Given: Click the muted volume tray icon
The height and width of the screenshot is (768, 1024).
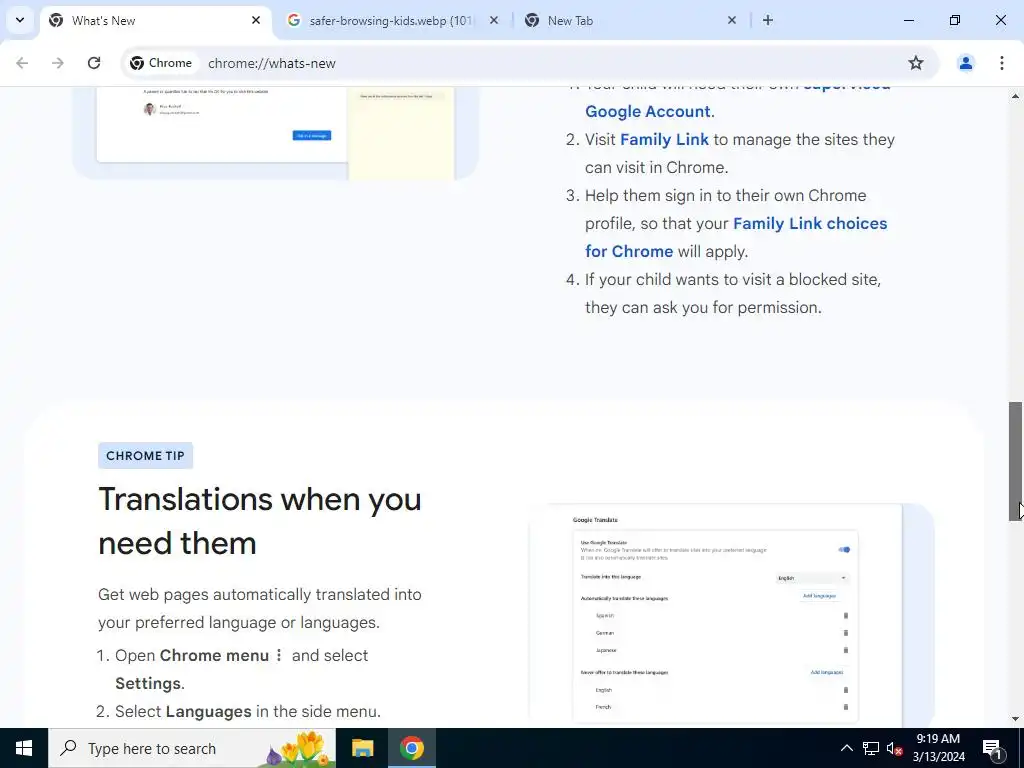Looking at the screenshot, I should [x=894, y=748].
